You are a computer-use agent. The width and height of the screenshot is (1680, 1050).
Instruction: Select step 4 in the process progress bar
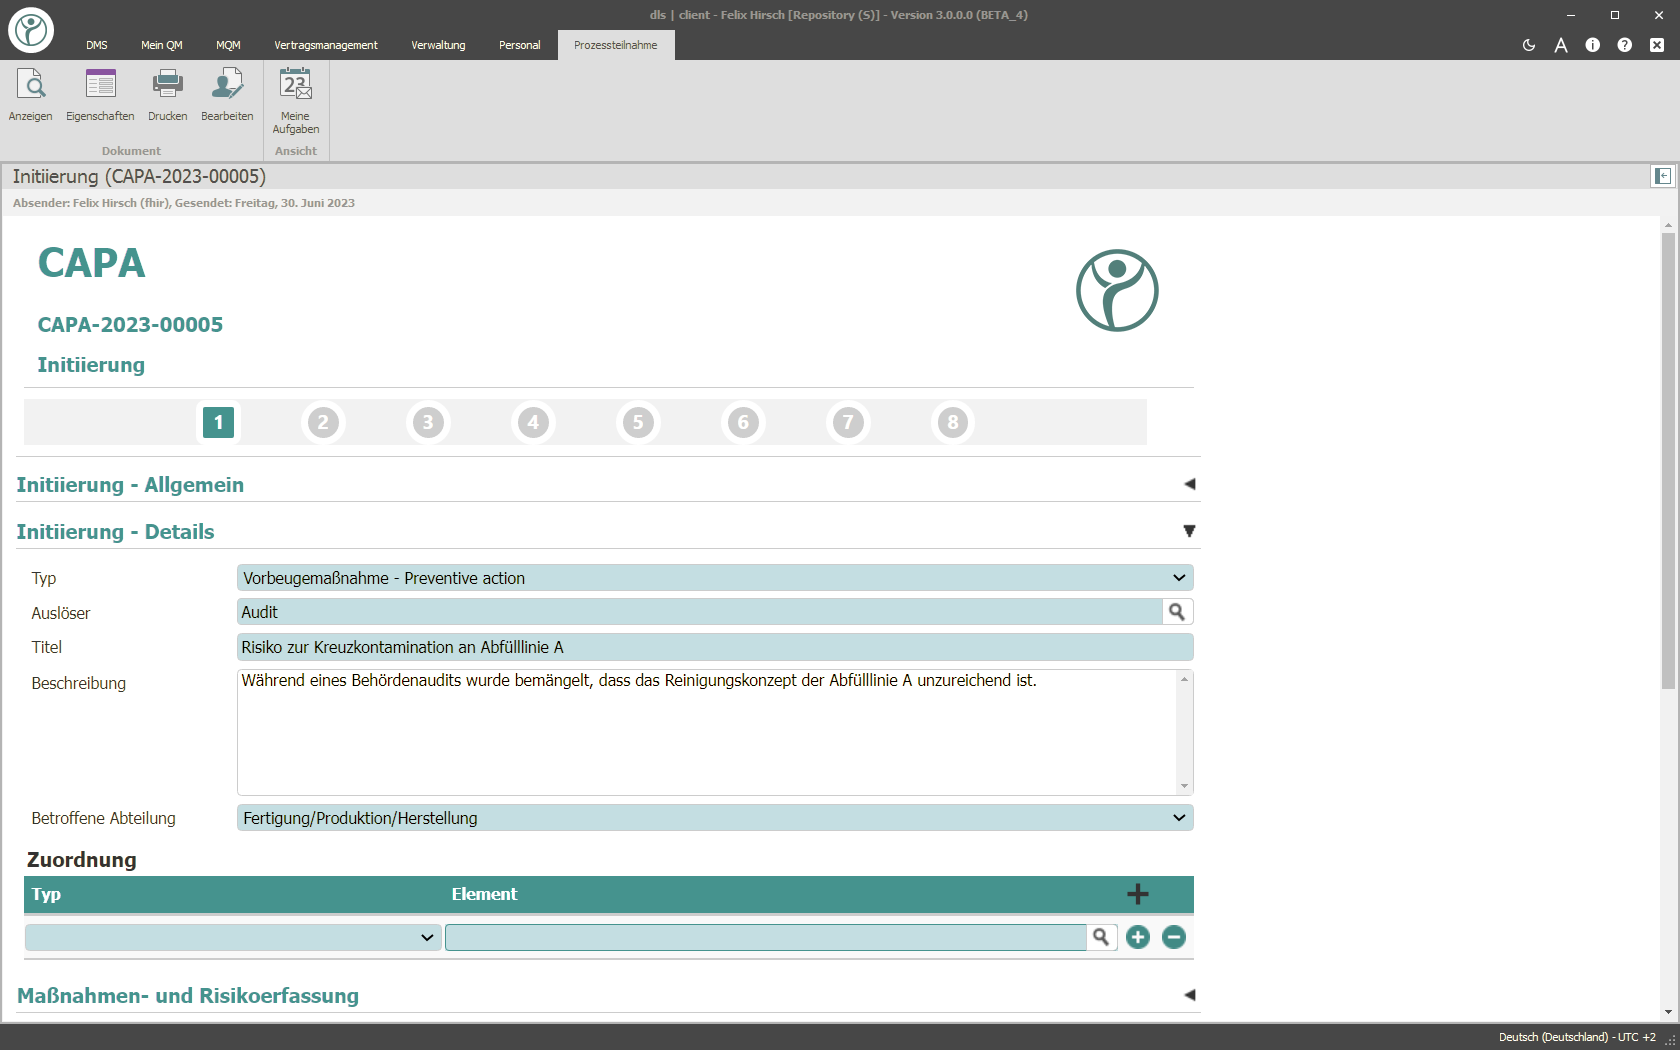coord(533,422)
